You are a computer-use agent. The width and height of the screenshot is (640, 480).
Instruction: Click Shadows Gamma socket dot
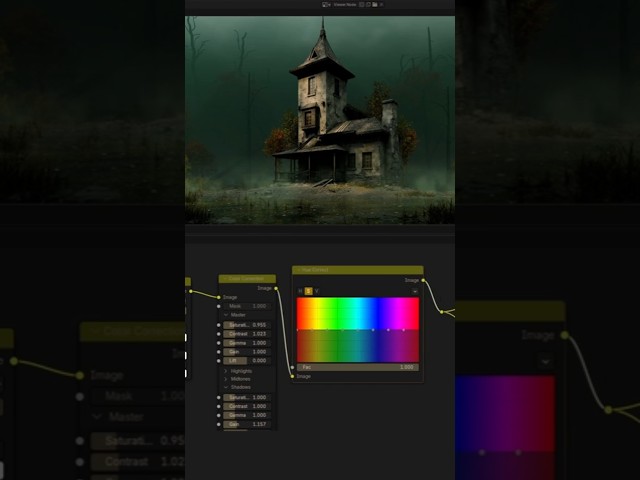click(x=219, y=415)
